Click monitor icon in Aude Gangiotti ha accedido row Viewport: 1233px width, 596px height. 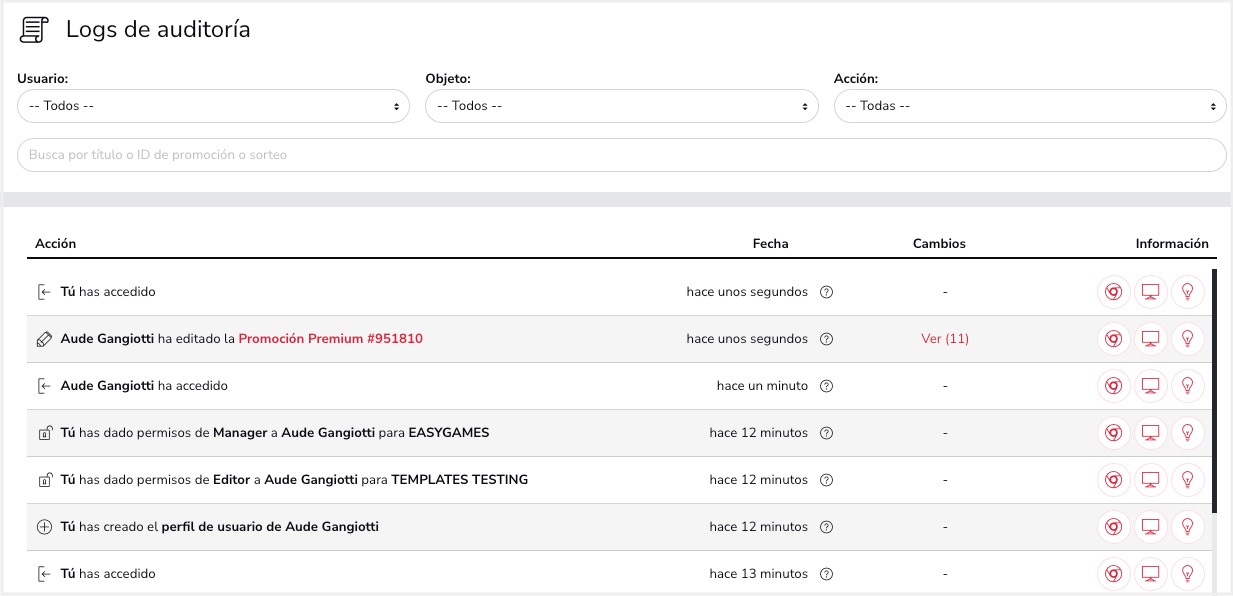click(1150, 386)
